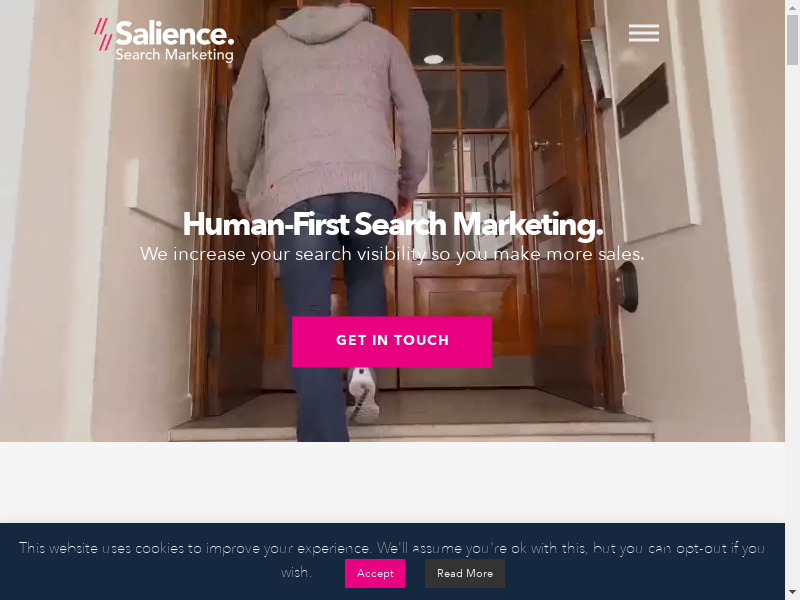This screenshot has height=600, width=800.
Task: Click the GET IN TOUCH button
Action: pos(392,341)
